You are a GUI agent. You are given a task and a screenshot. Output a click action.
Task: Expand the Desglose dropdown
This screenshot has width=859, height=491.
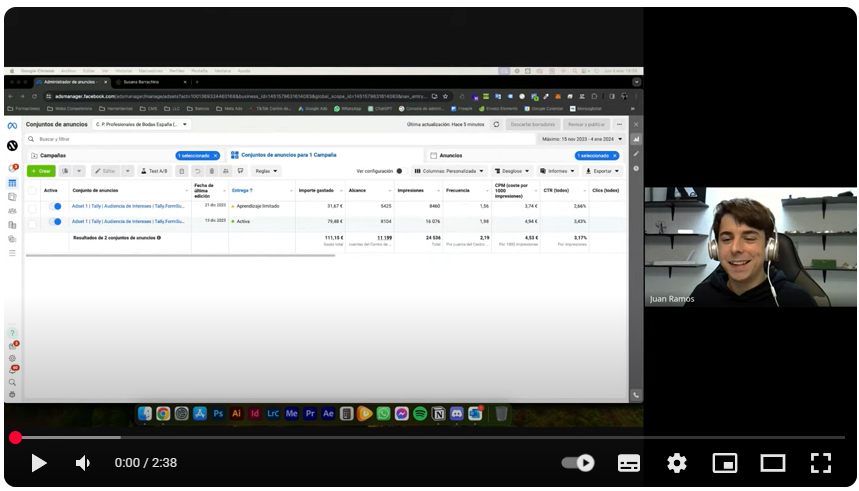click(x=512, y=171)
